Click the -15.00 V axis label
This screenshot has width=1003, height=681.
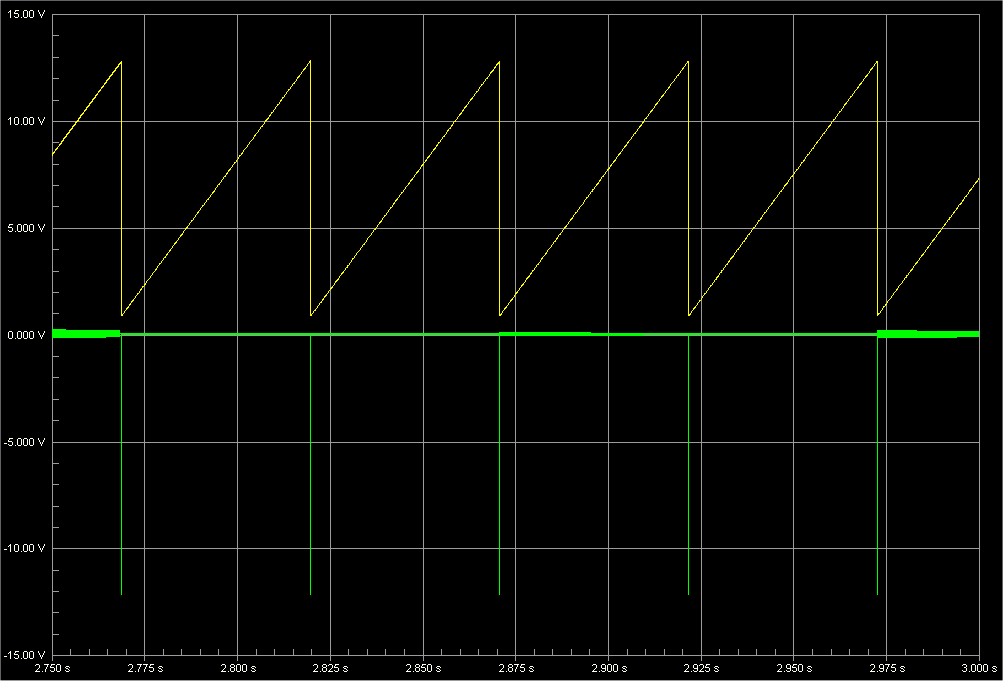(x=24, y=655)
